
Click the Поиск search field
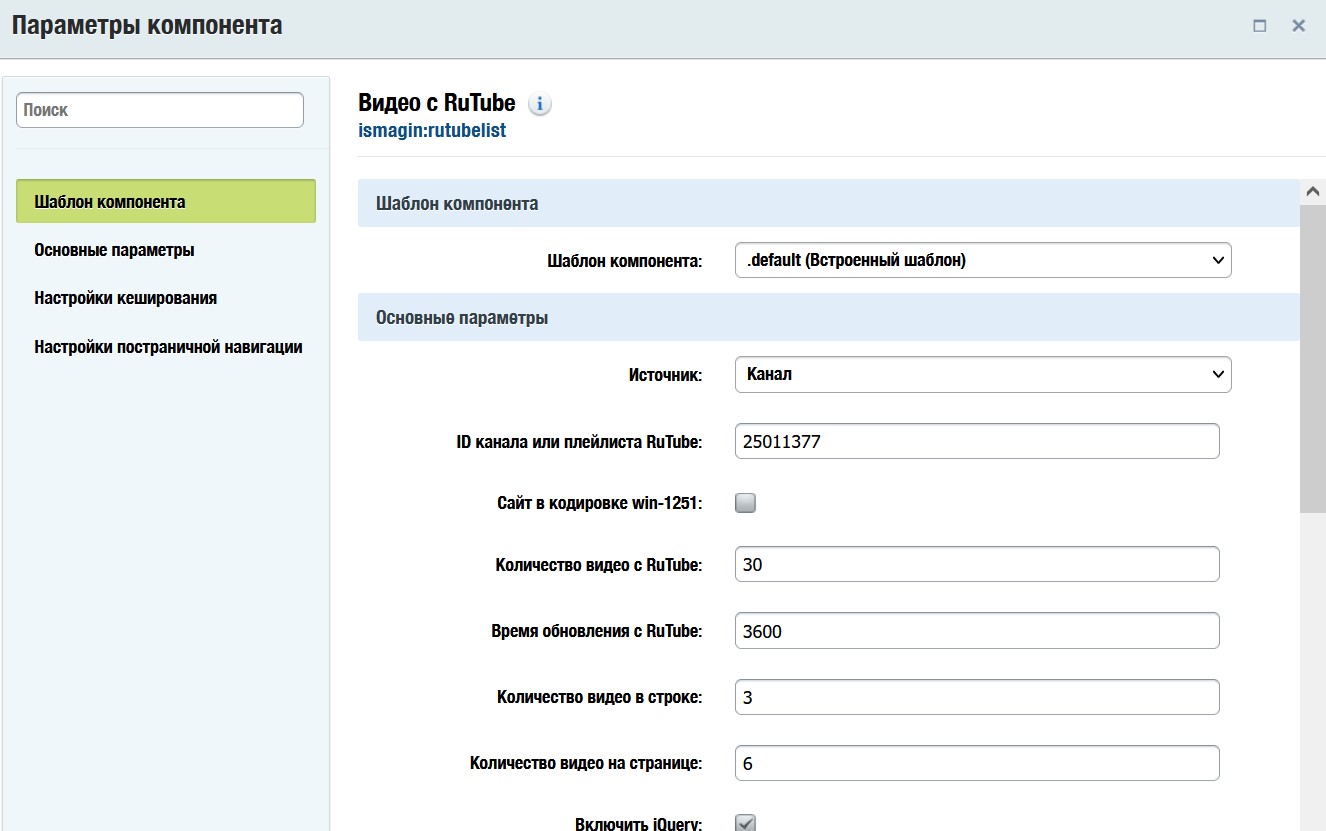[x=160, y=110]
